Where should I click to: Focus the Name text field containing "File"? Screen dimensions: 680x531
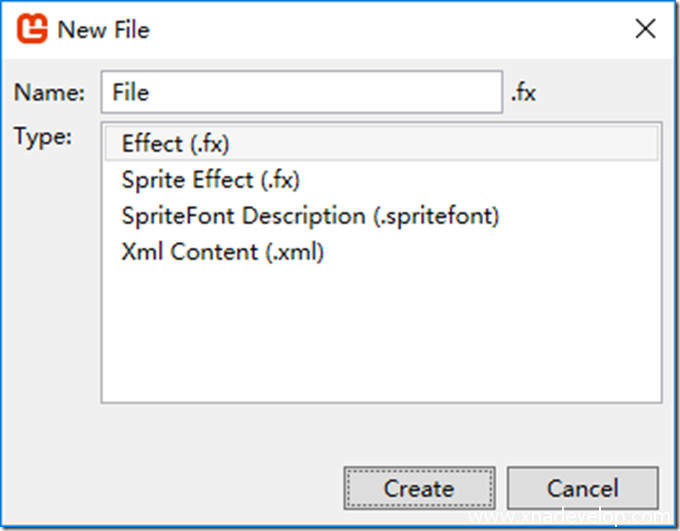pyautogui.click(x=300, y=93)
